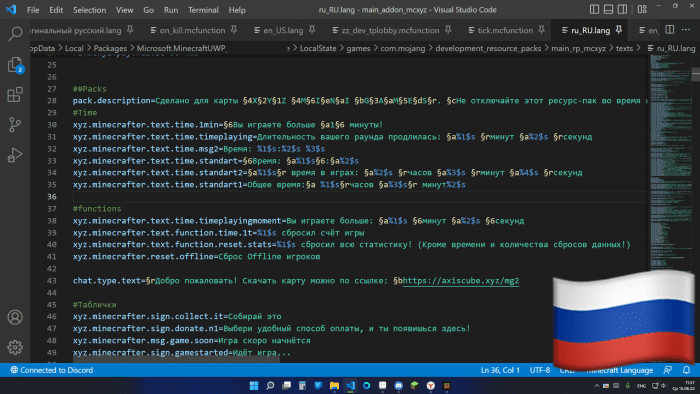Open Windows Start button

254,386
